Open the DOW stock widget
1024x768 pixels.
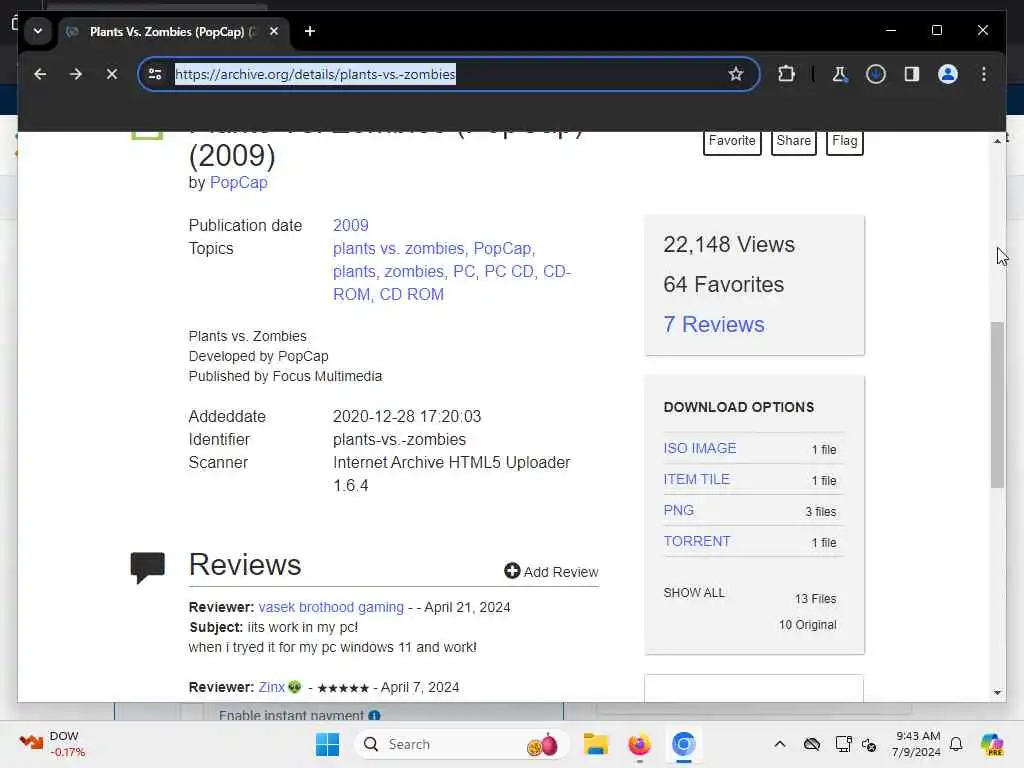pos(52,744)
